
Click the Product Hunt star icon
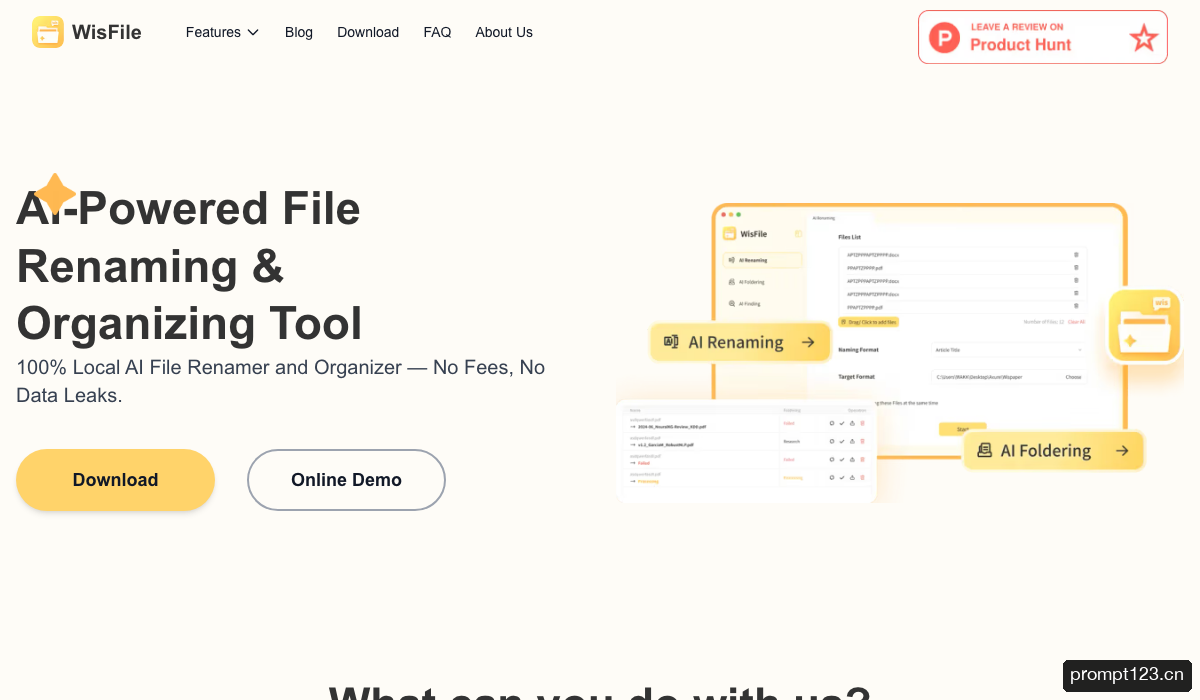click(1143, 38)
